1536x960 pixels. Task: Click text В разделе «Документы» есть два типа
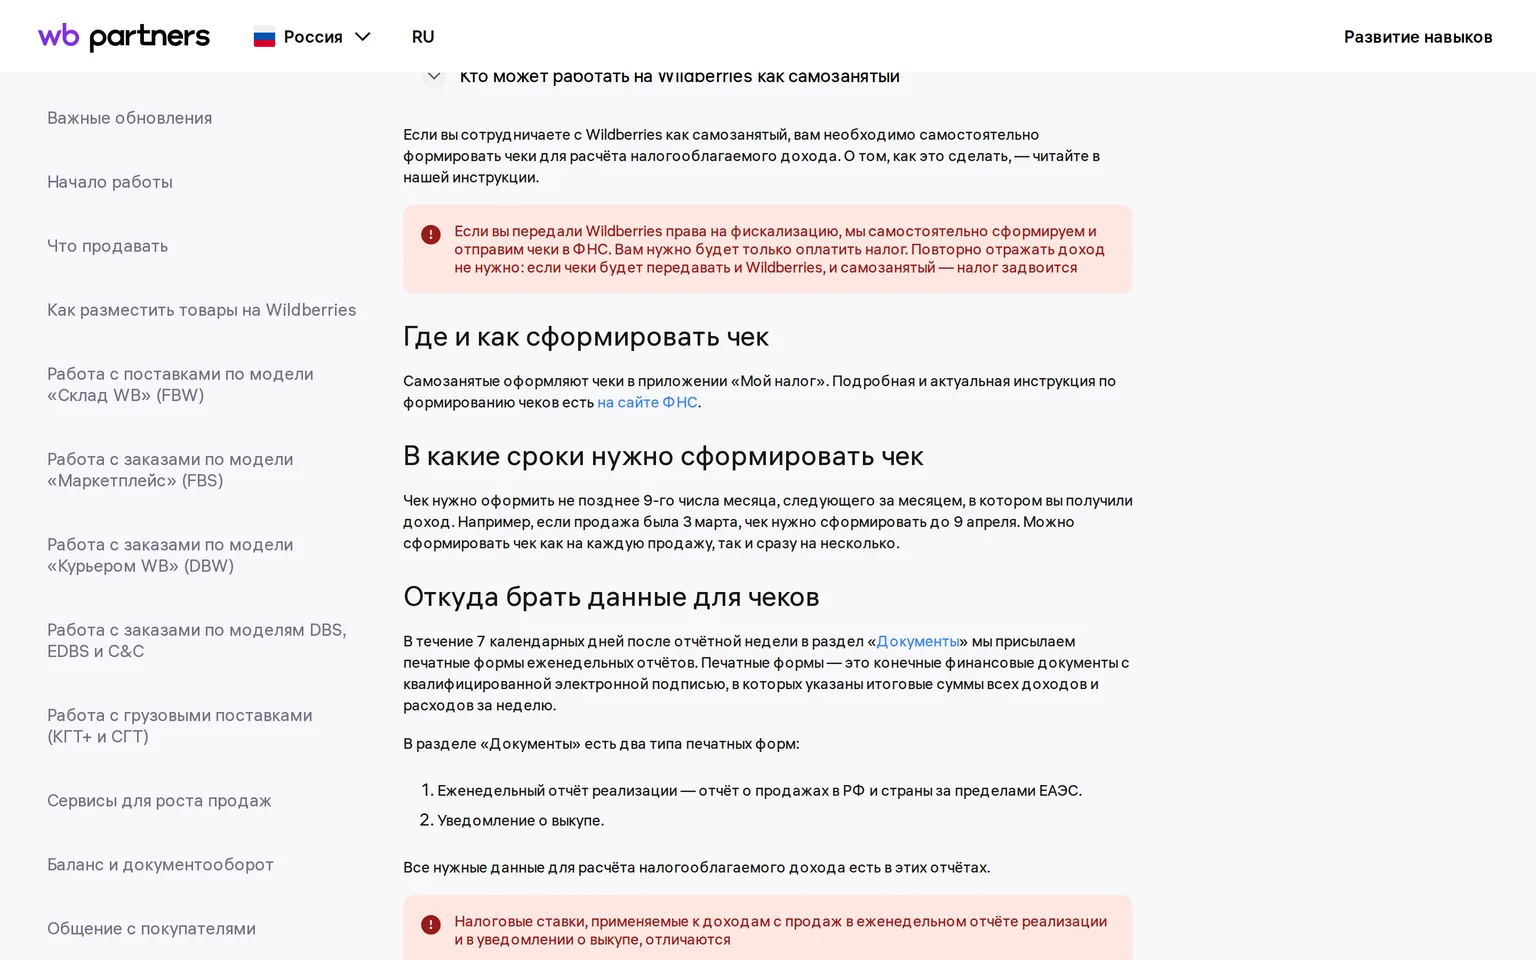(601, 744)
